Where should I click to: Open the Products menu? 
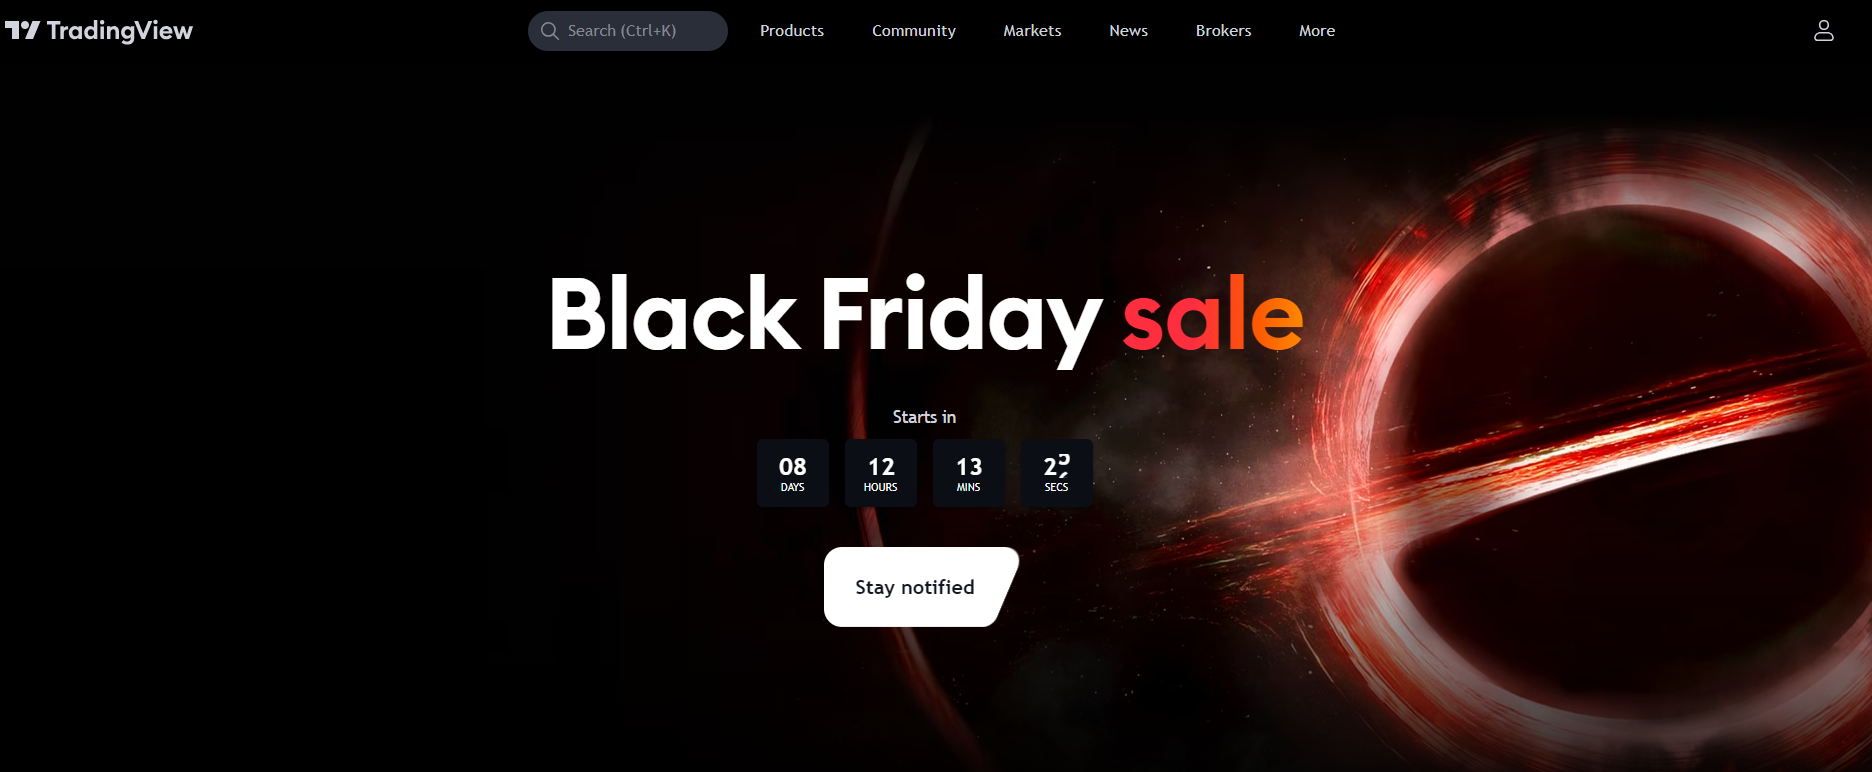pos(792,31)
